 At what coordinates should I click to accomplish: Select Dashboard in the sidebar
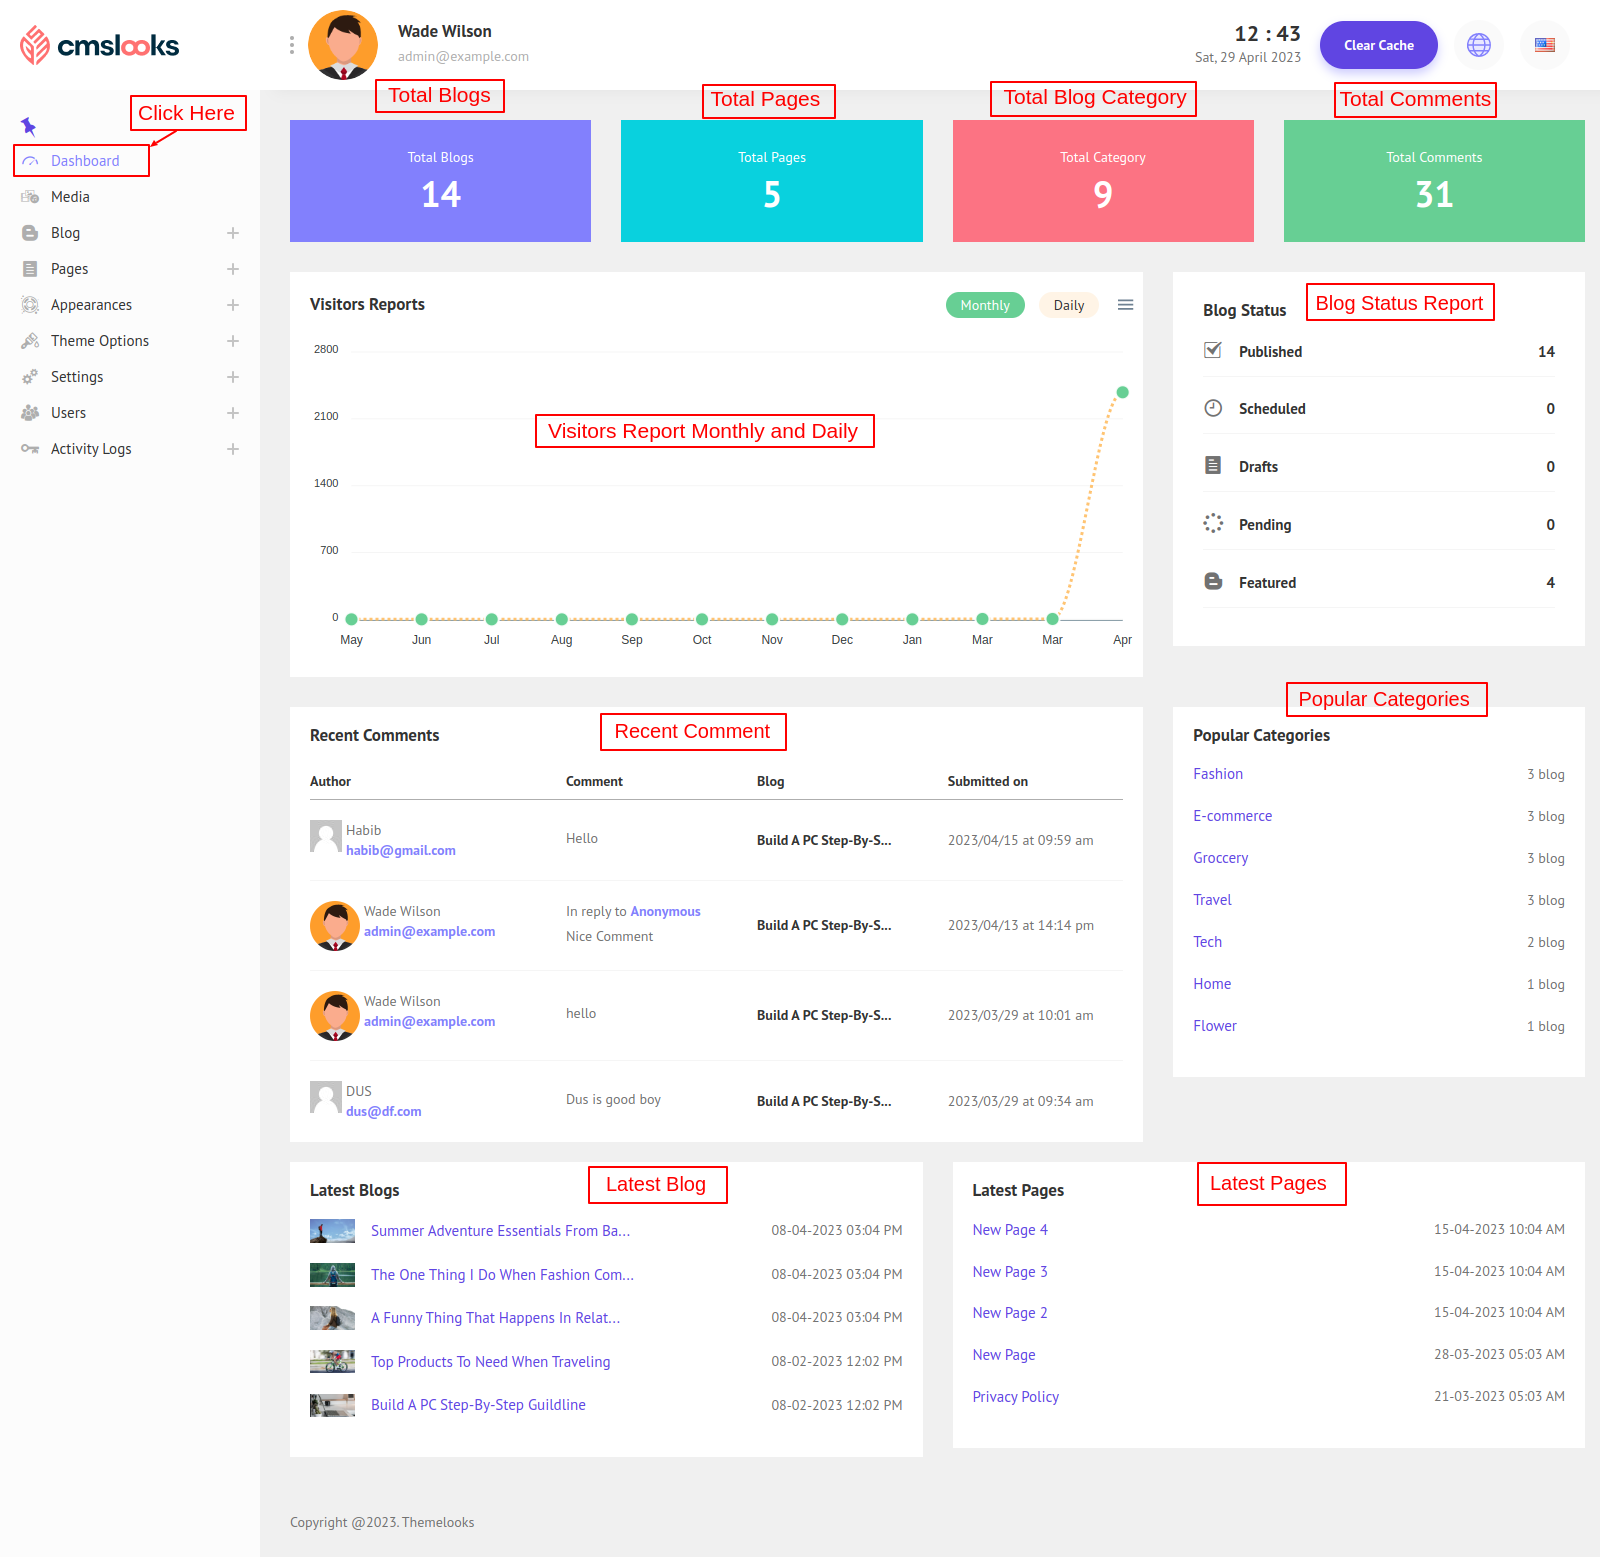pyautogui.click(x=85, y=161)
